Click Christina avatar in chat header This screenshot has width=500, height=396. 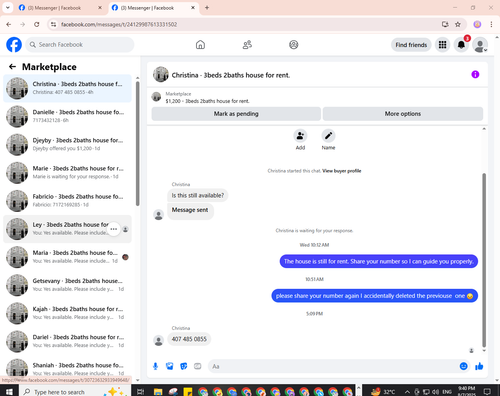[161, 74]
